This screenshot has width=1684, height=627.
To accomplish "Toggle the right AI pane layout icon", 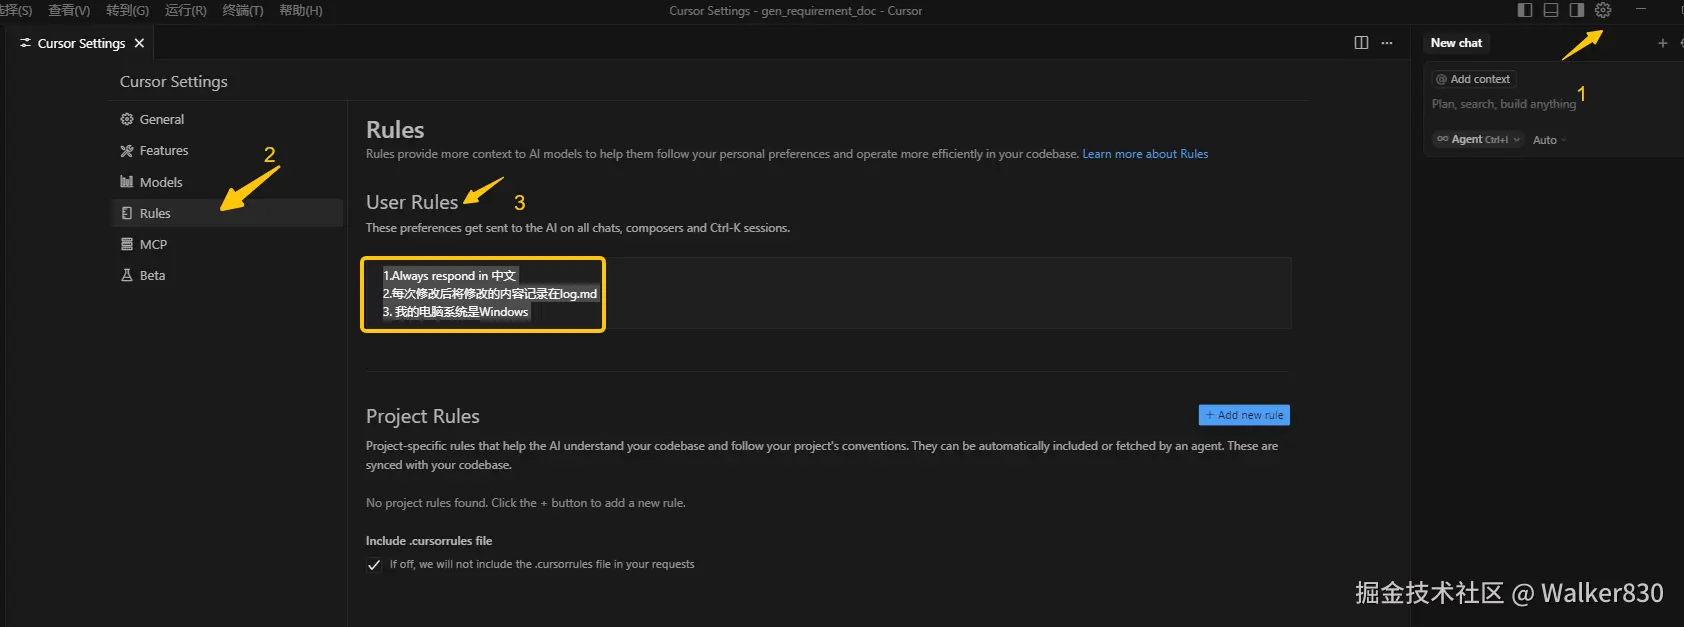I will click(1577, 10).
